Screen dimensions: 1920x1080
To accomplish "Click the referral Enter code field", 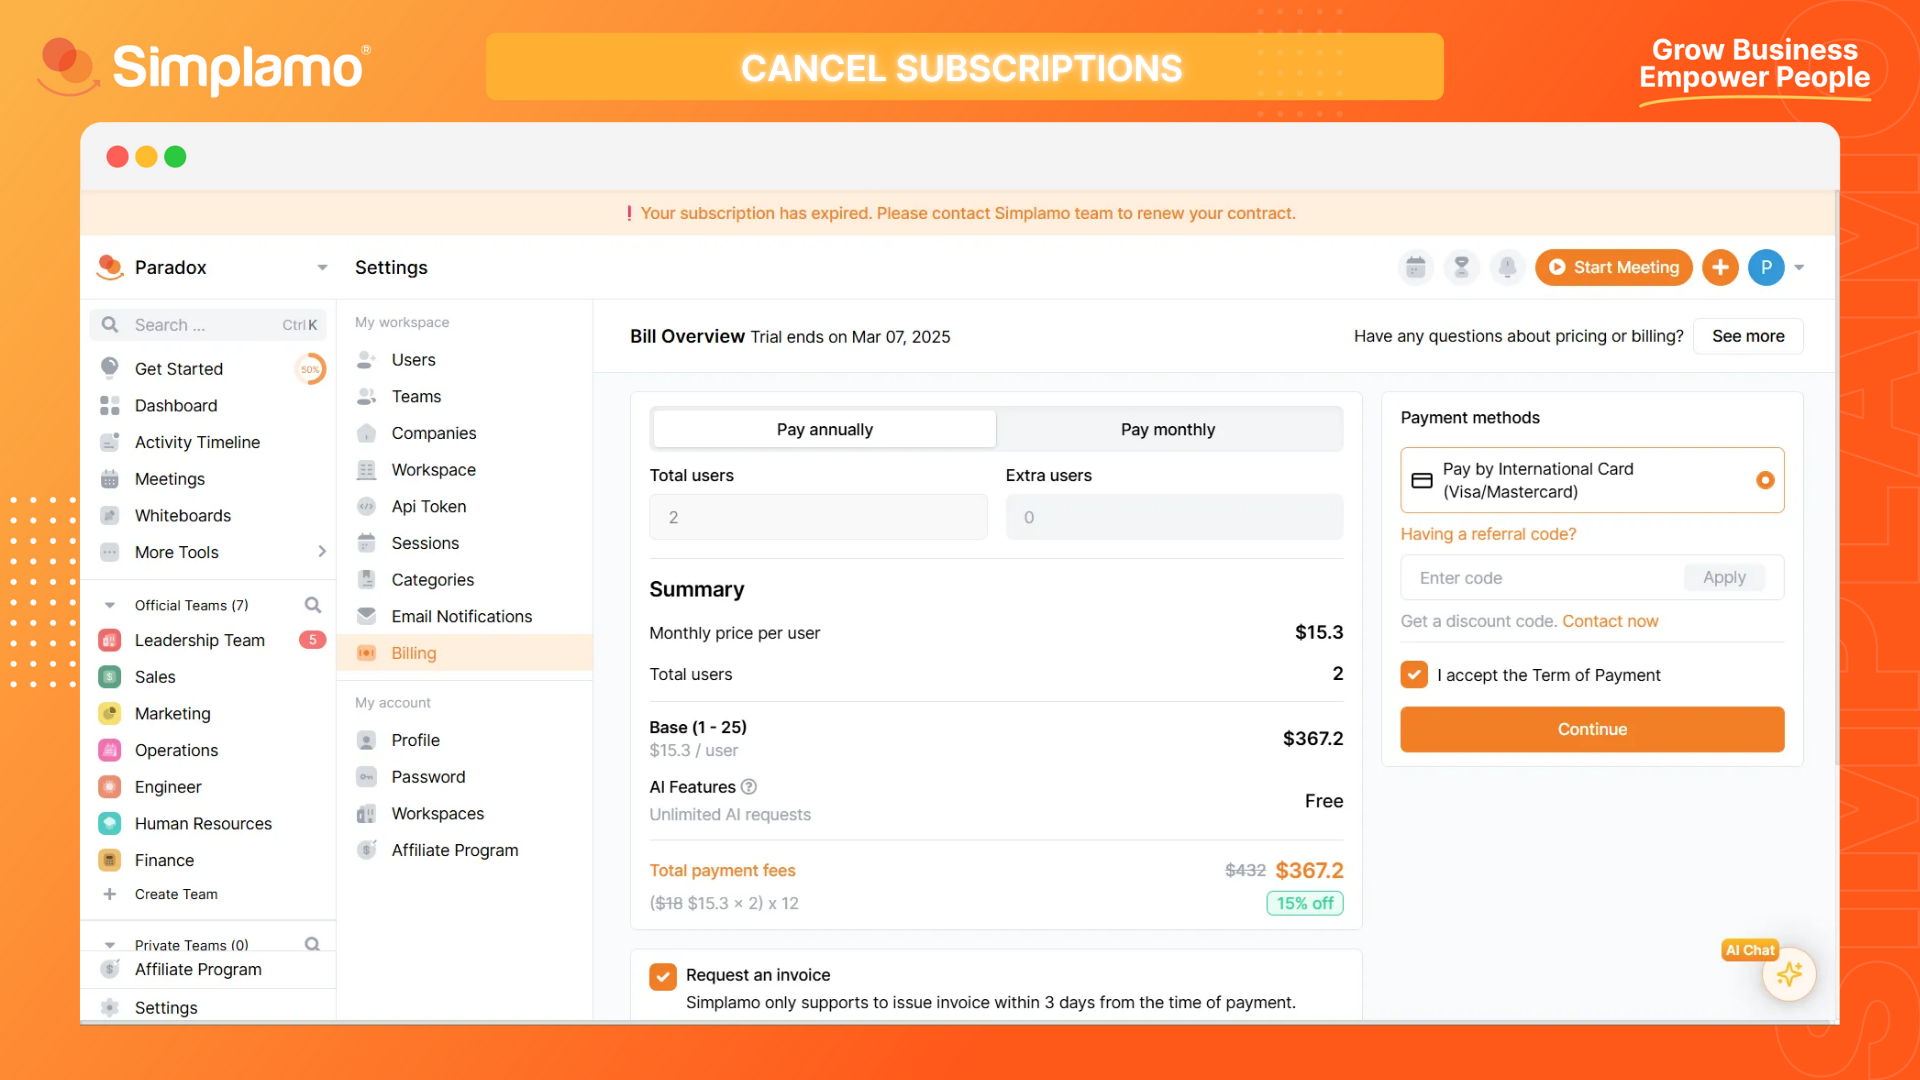I will pyautogui.click(x=1545, y=578).
